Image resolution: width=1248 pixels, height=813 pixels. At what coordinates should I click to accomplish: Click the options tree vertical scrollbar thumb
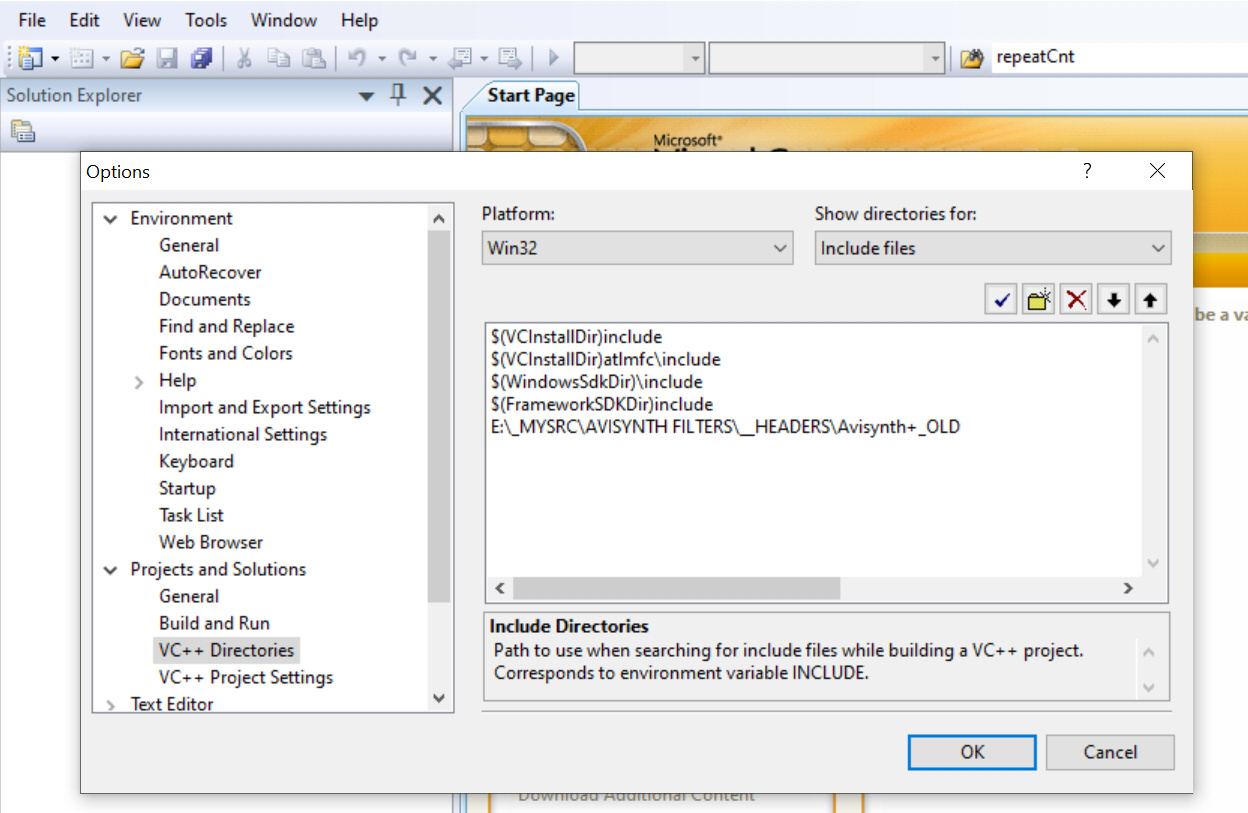[x=440, y=416]
